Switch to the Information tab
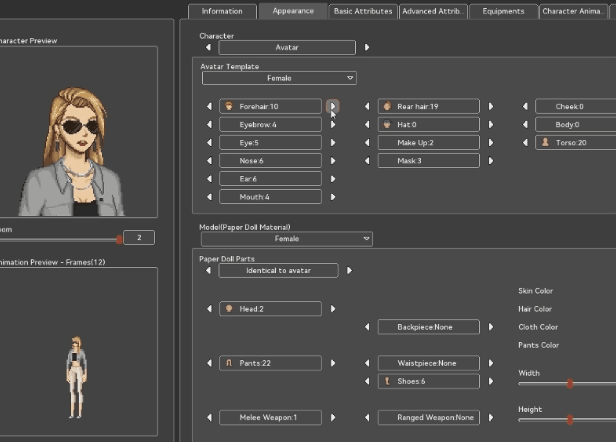 (x=222, y=11)
